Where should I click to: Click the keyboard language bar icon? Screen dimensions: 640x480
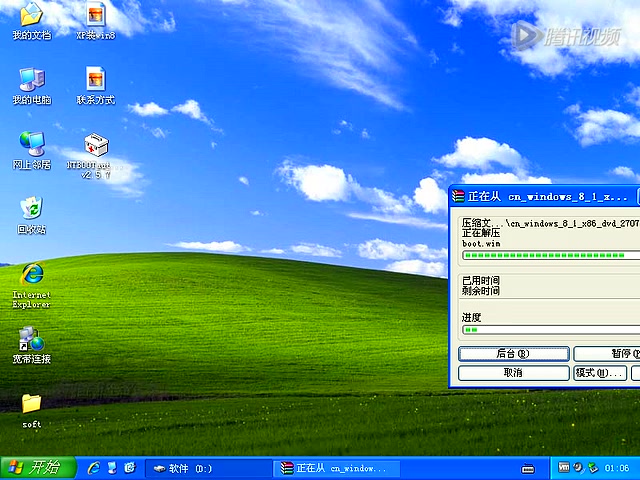(528, 469)
